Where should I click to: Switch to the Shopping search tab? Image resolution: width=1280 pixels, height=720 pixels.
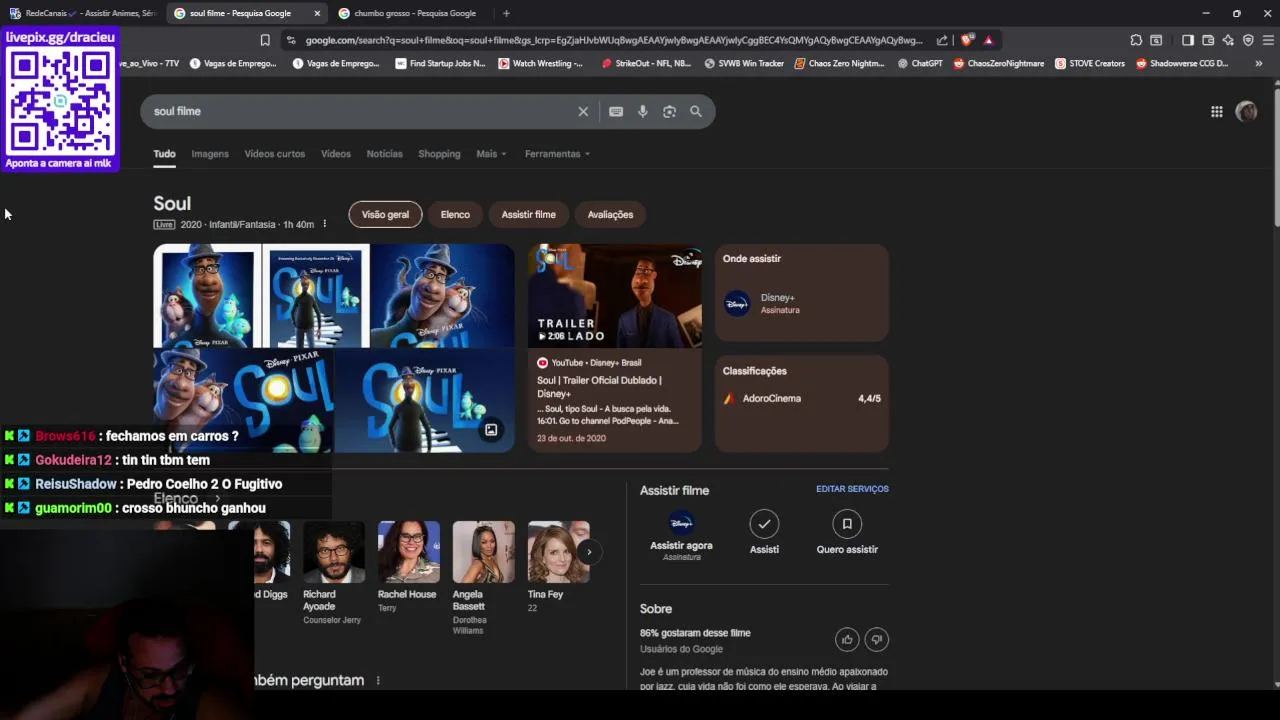pos(439,154)
